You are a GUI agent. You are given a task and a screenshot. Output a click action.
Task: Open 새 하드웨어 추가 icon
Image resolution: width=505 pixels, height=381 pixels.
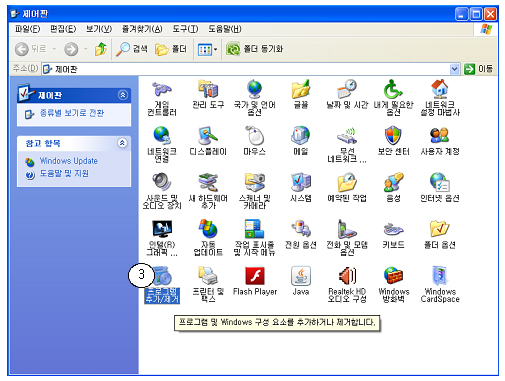pos(208,183)
